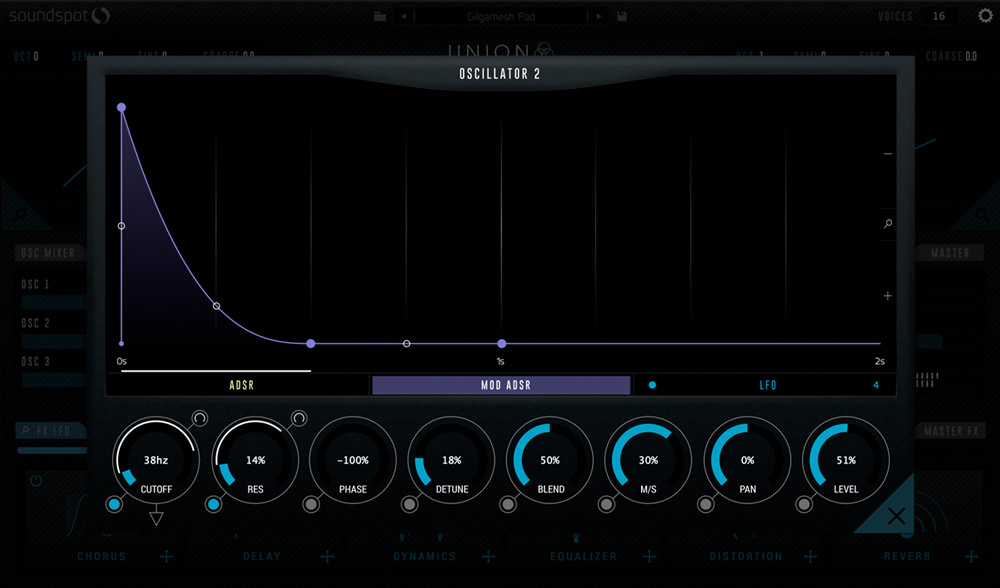Expand the triangle below the Cutoff knob

pos(156,517)
